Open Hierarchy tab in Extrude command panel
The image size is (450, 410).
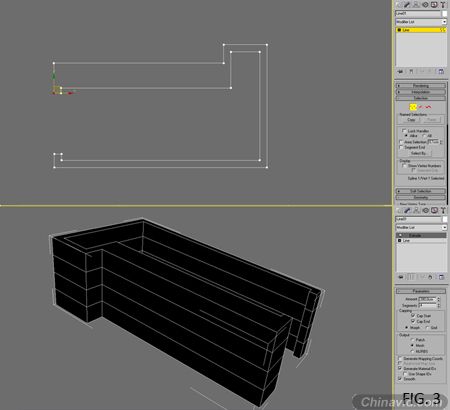click(416, 210)
